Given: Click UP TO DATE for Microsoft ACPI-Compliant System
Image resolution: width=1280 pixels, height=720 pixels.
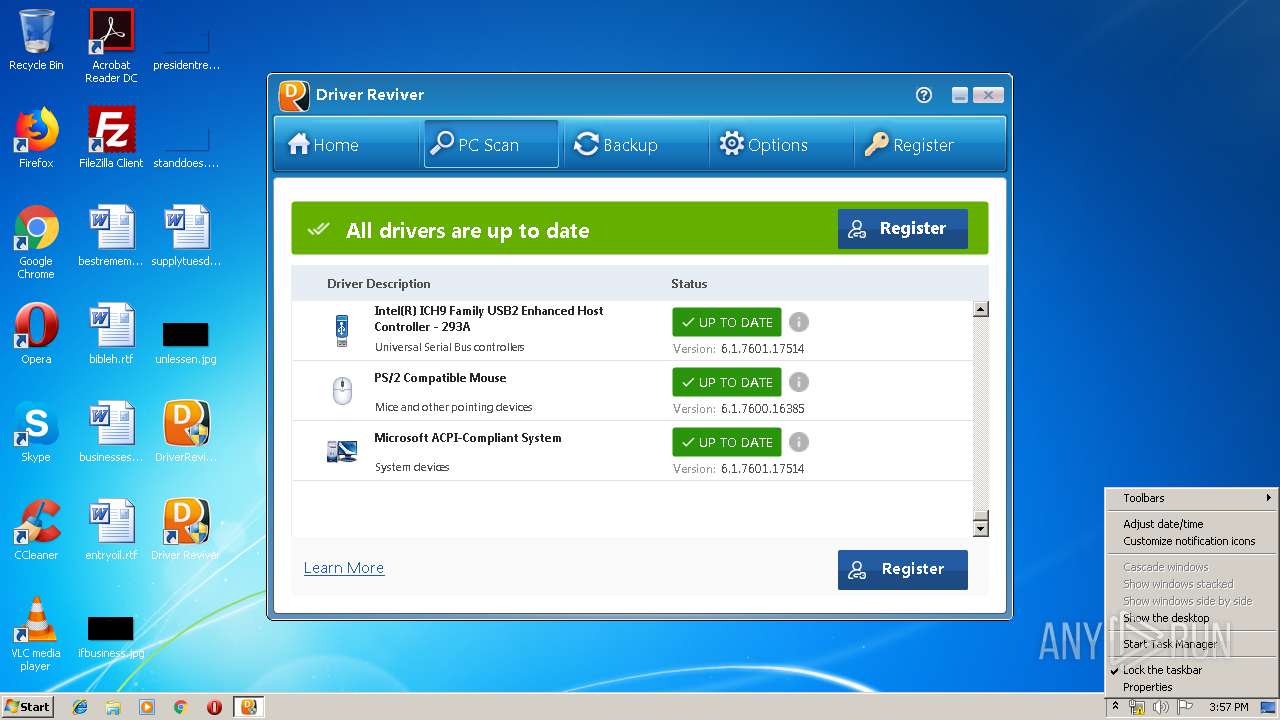Looking at the screenshot, I should point(727,442).
